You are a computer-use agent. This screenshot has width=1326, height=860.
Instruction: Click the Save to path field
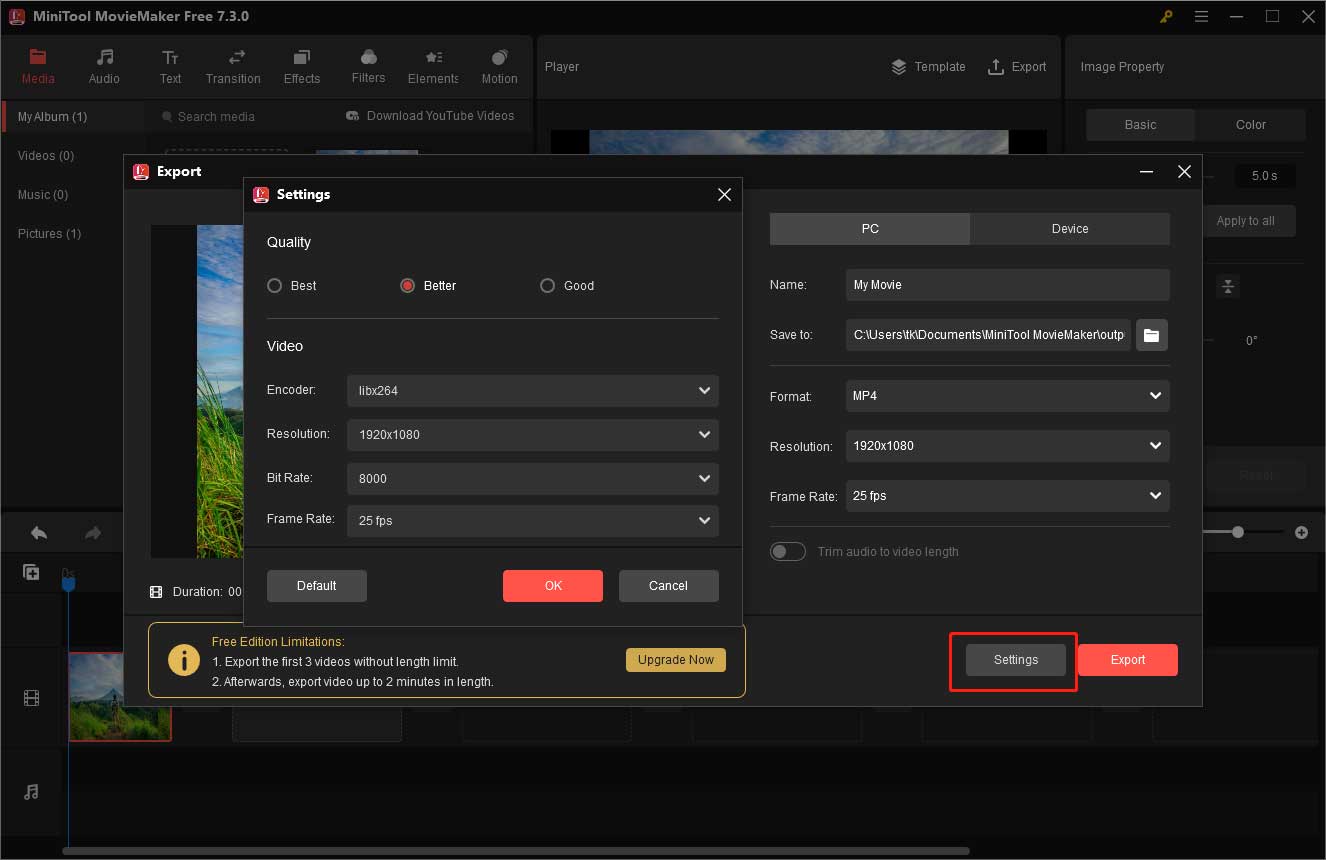[989, 335]
